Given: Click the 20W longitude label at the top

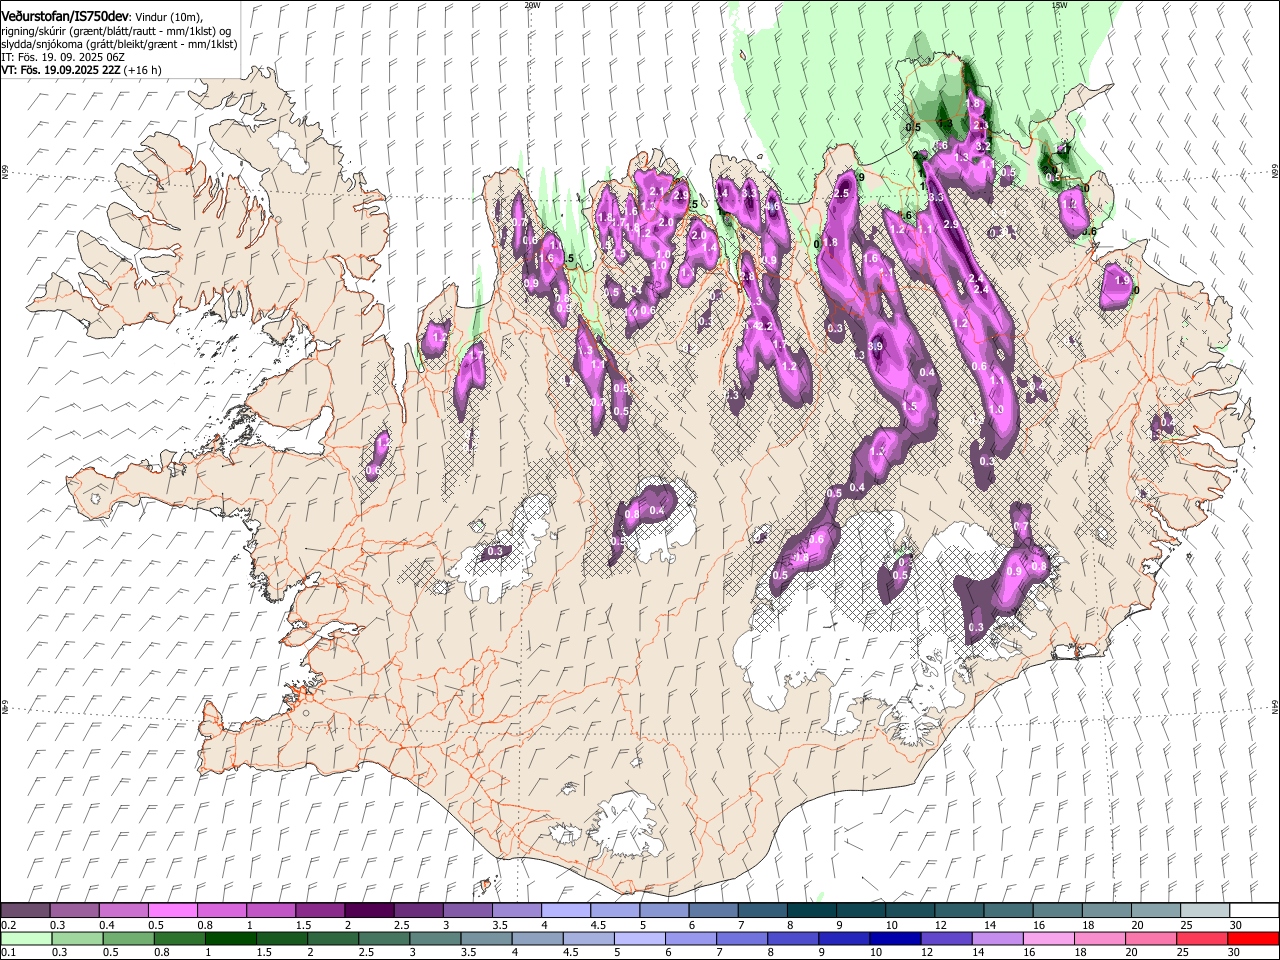Looking at the screenshot, I should [532, 5].
